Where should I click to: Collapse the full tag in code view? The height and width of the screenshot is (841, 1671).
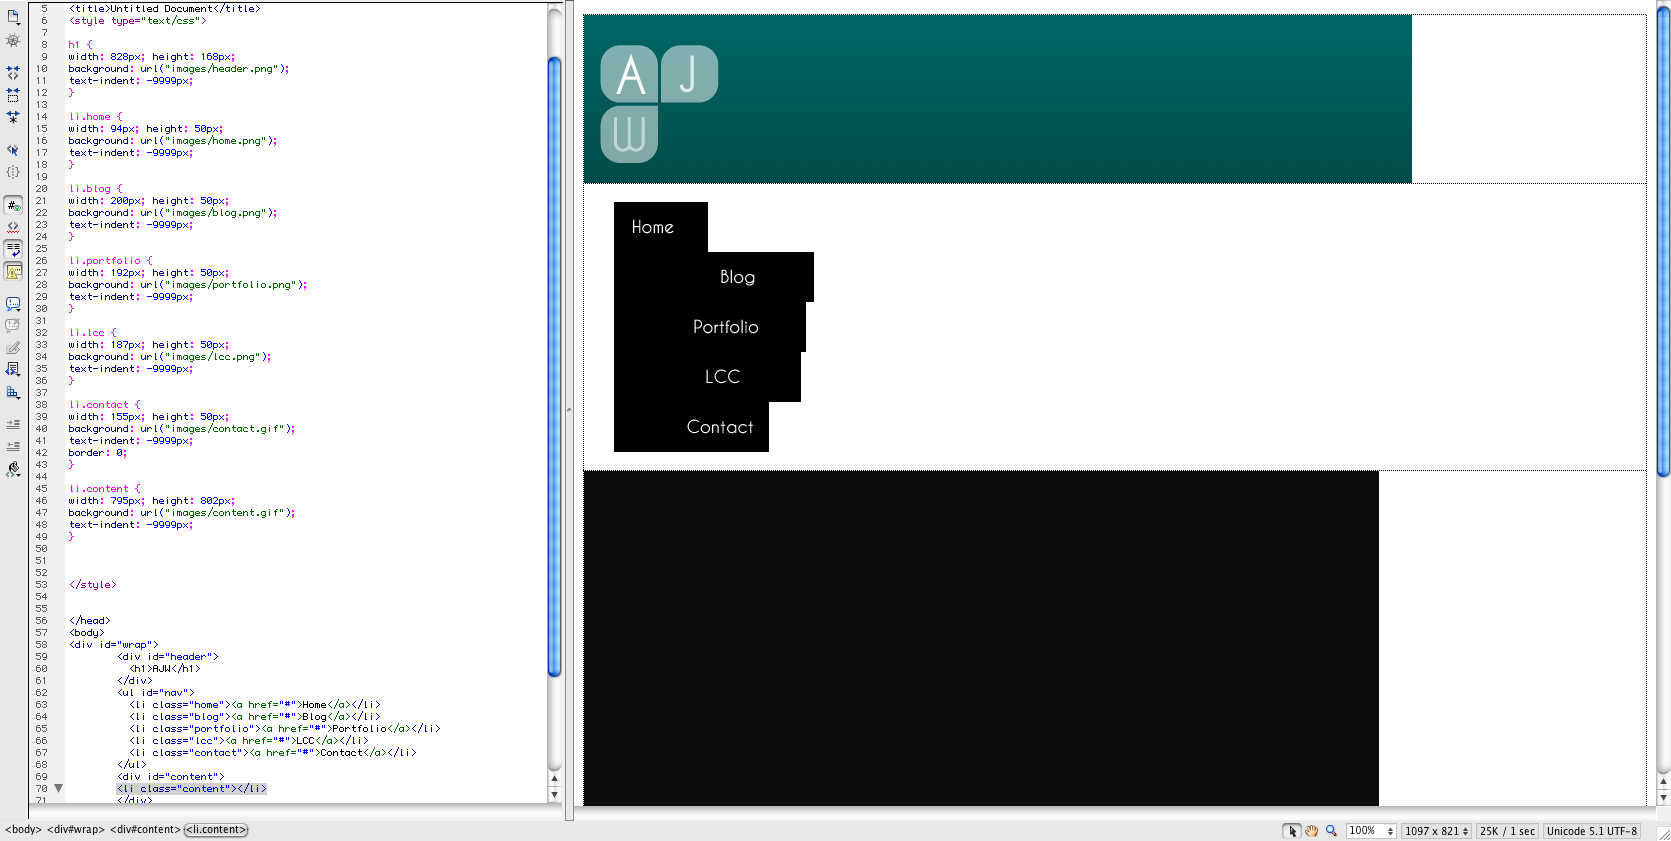13,73
